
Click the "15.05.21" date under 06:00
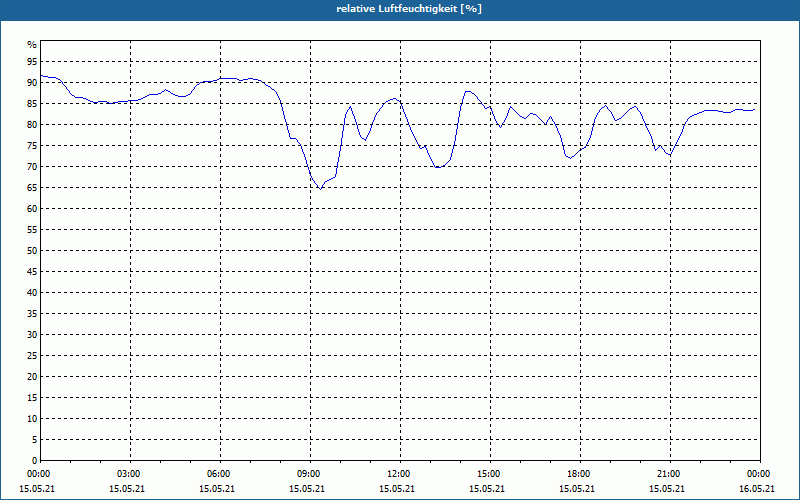217,489
